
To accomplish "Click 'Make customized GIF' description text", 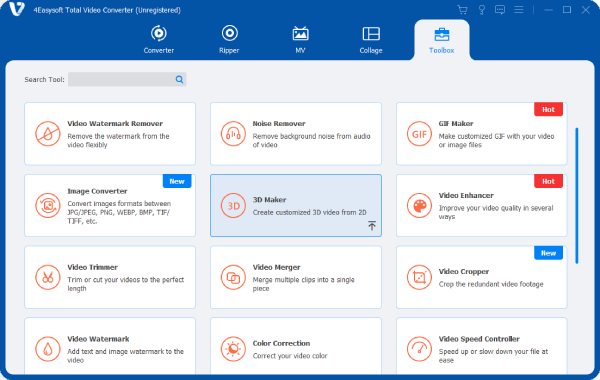I will (x=496, y=140).
